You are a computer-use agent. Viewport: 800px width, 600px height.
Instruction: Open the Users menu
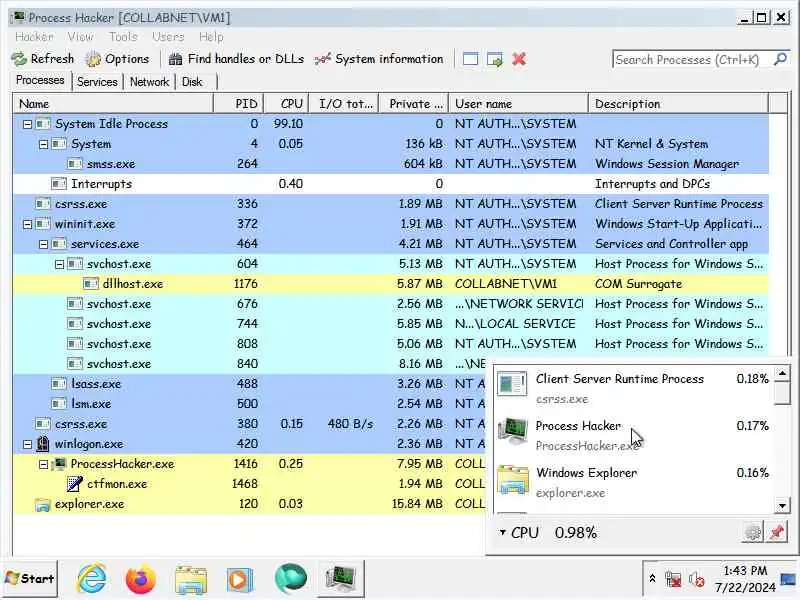(x=168, y=37)
